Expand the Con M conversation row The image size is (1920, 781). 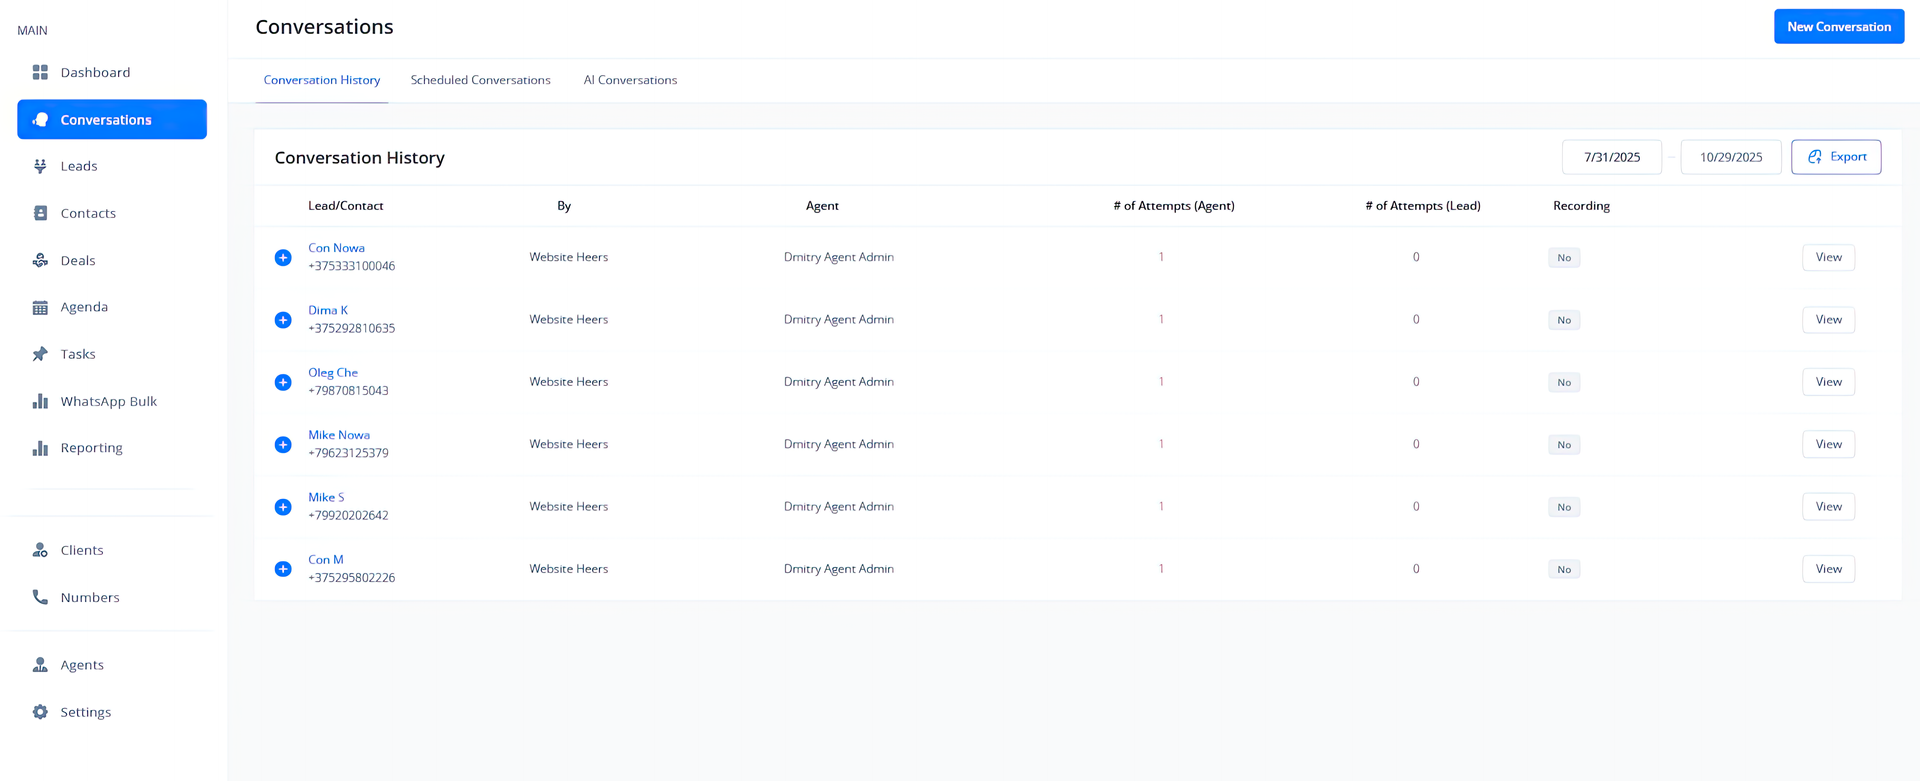[x=283, y=569]
